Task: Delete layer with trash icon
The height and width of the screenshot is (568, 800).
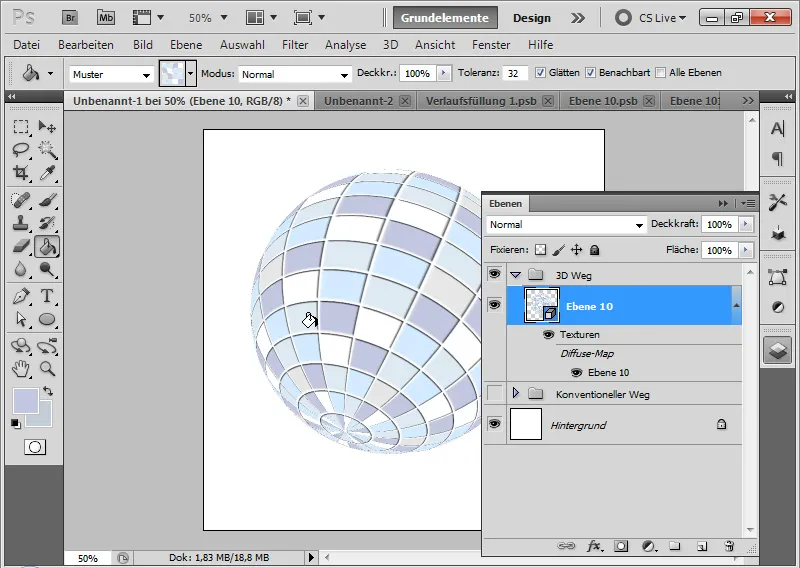Action: (x=729, y=546)
